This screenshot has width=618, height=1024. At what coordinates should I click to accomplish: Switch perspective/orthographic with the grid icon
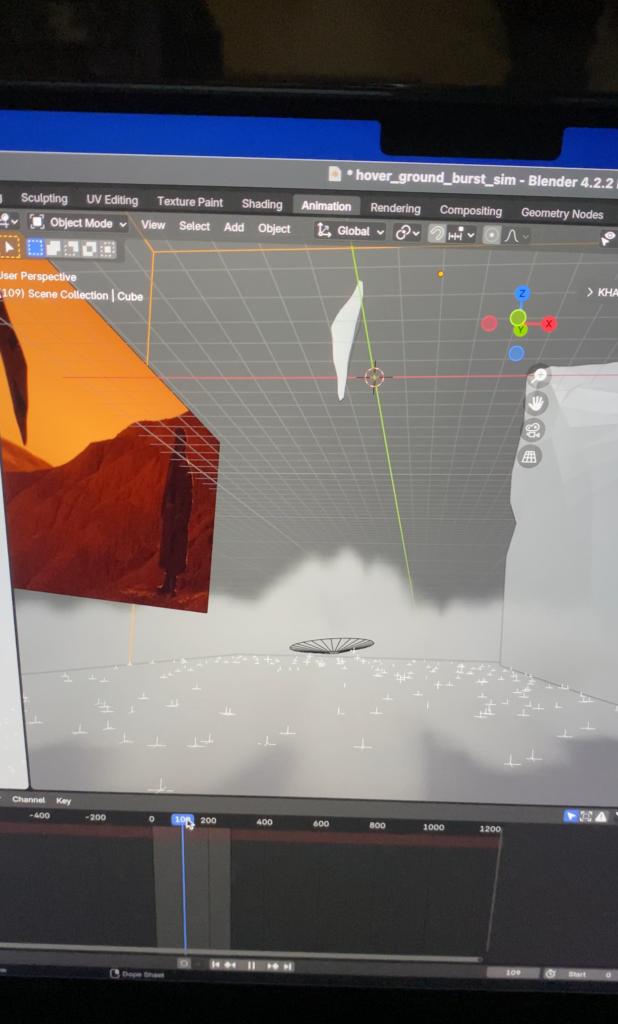pos(529,457)
